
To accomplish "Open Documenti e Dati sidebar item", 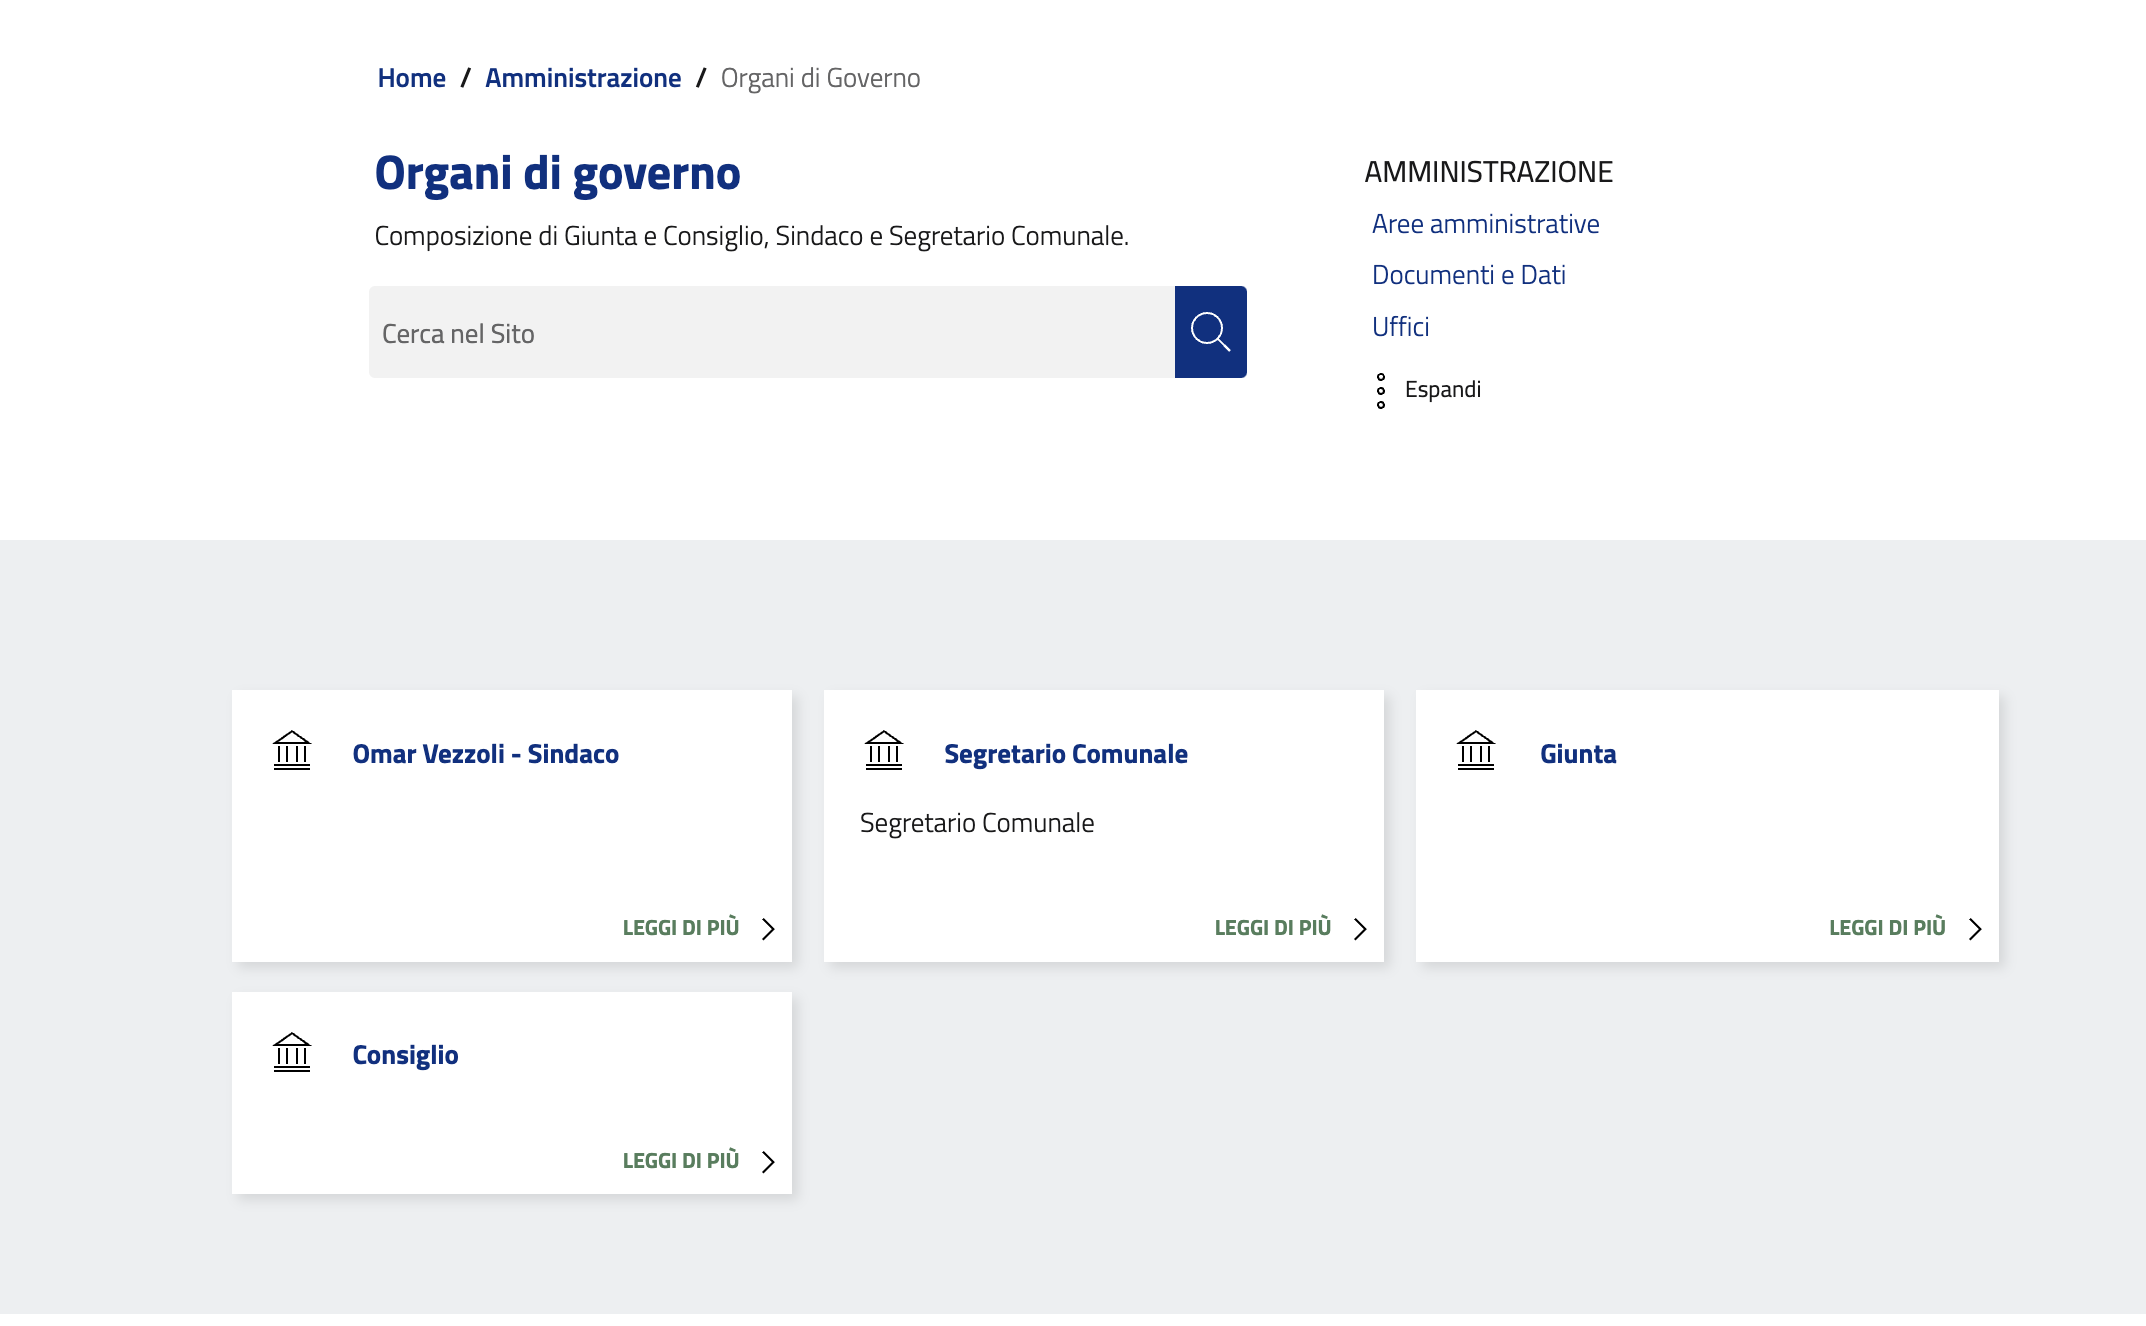I will tap(1468, 275).
